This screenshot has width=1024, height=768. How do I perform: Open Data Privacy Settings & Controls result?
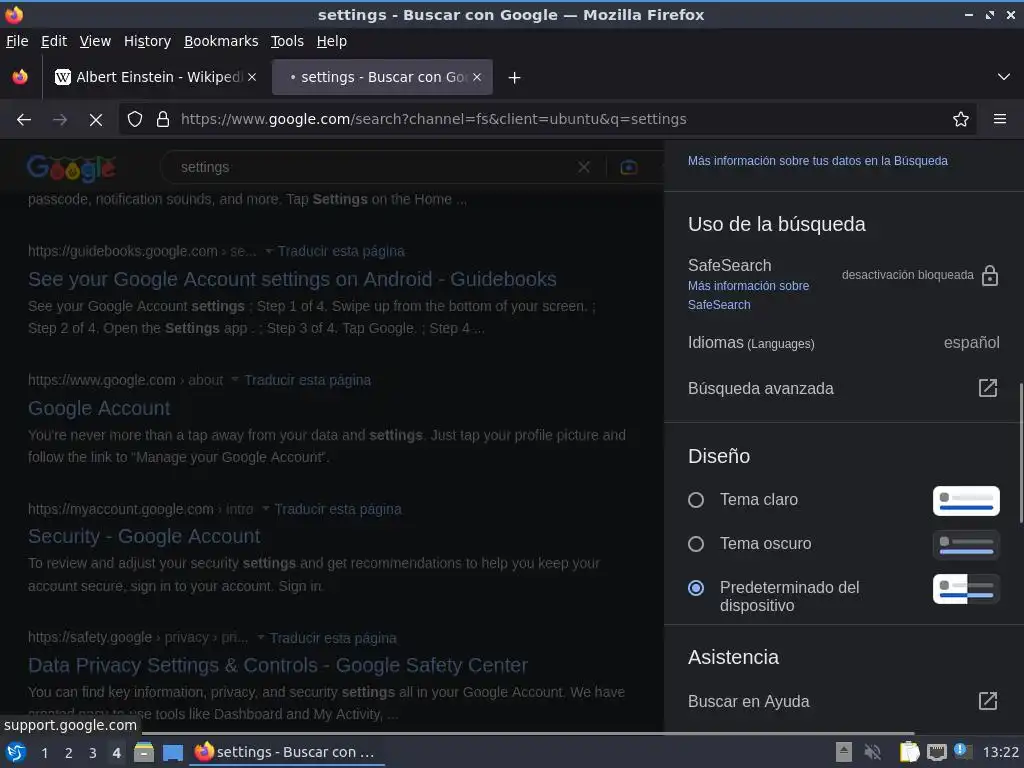(x=278, y=665)
